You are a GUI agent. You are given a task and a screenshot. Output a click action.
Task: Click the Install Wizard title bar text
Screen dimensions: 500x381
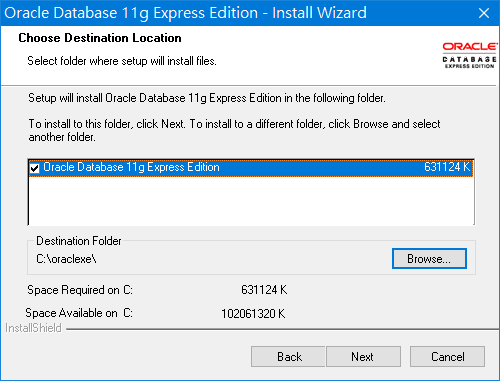pyautogui.click(x=185, y=13)
